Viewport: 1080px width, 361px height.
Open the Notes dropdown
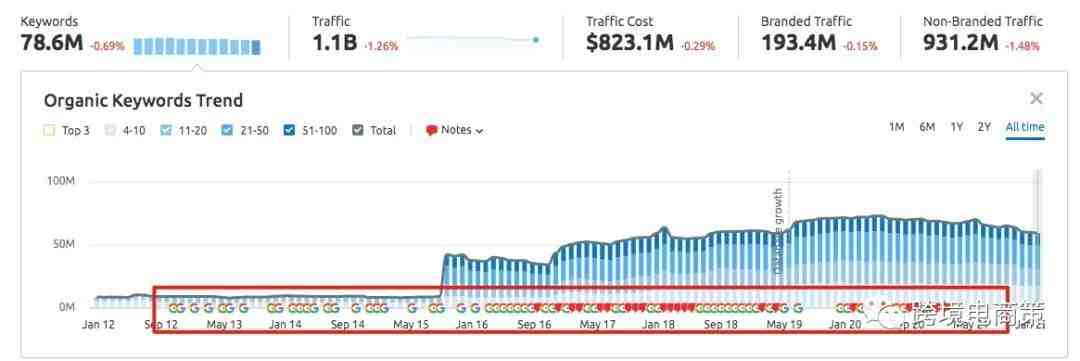click(455, 130)
